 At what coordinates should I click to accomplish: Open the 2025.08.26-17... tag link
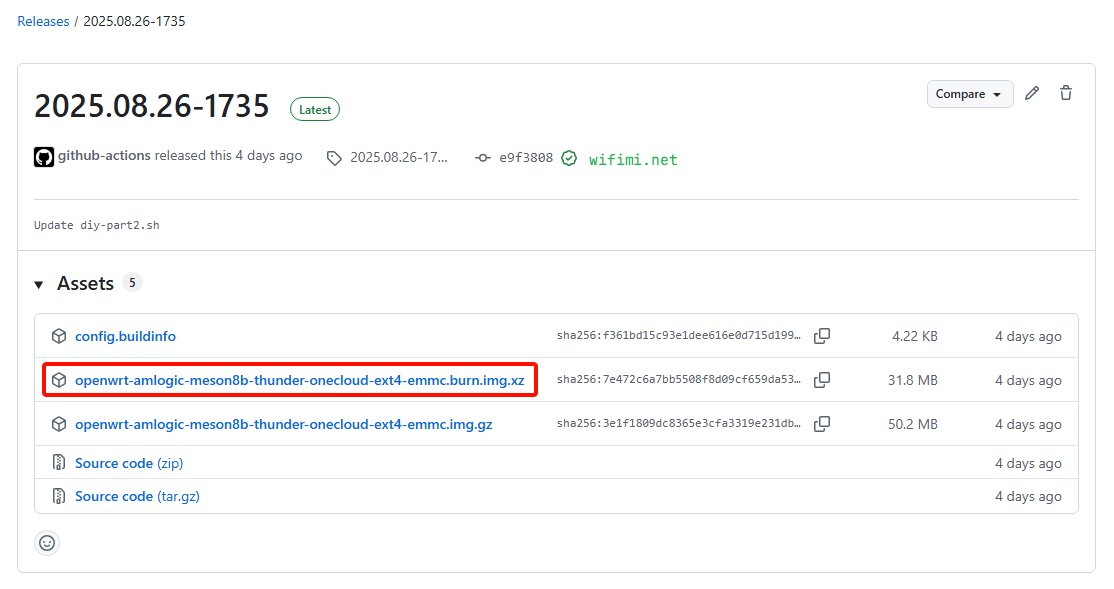click(399, 158)
